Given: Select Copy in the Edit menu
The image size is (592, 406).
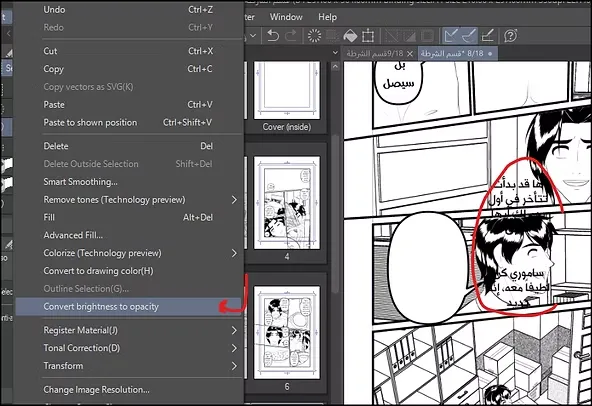Looking at the screenshot, I should point(128,69).
